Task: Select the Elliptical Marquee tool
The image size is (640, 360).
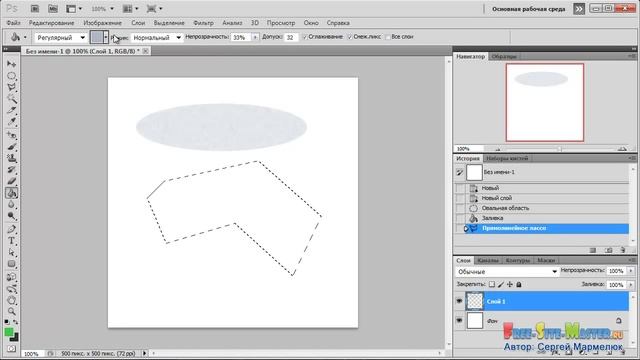Action: [x=11, y=76]
